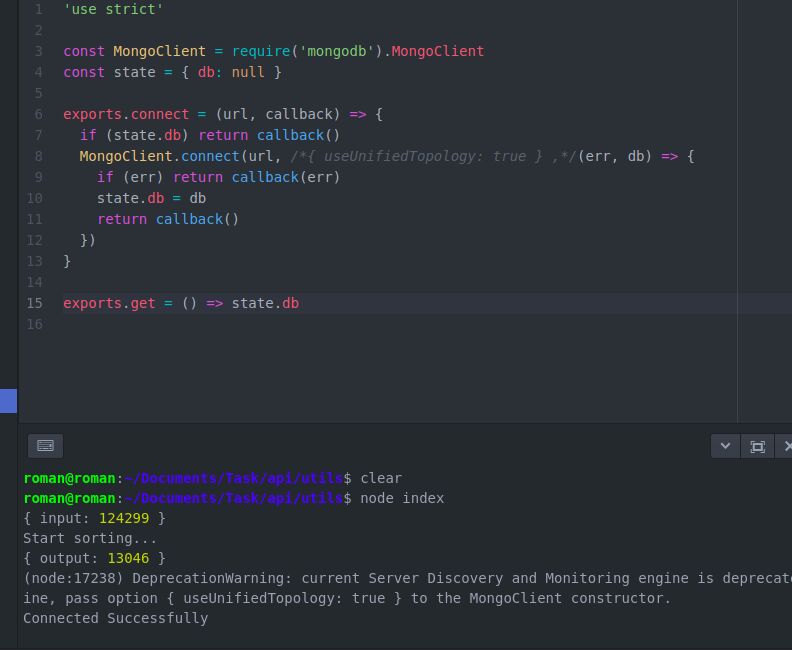Select line number 8 in gutter
The width and height of the screenshot is (792, 650).
tap(38, 156)
